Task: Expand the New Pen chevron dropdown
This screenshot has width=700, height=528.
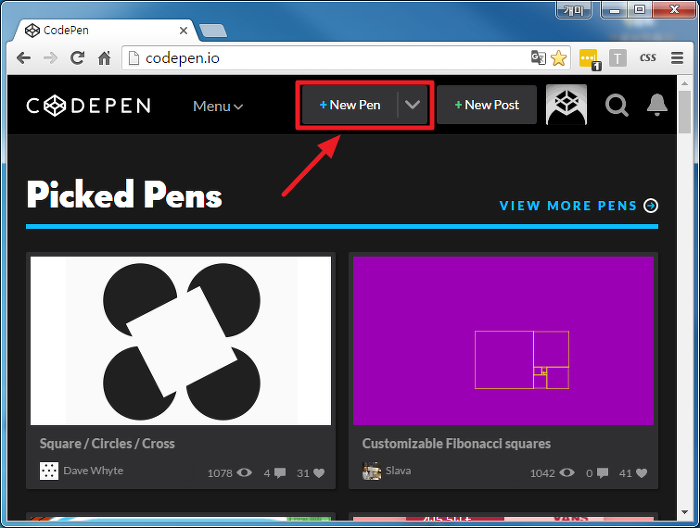Action: pos(412,105)
